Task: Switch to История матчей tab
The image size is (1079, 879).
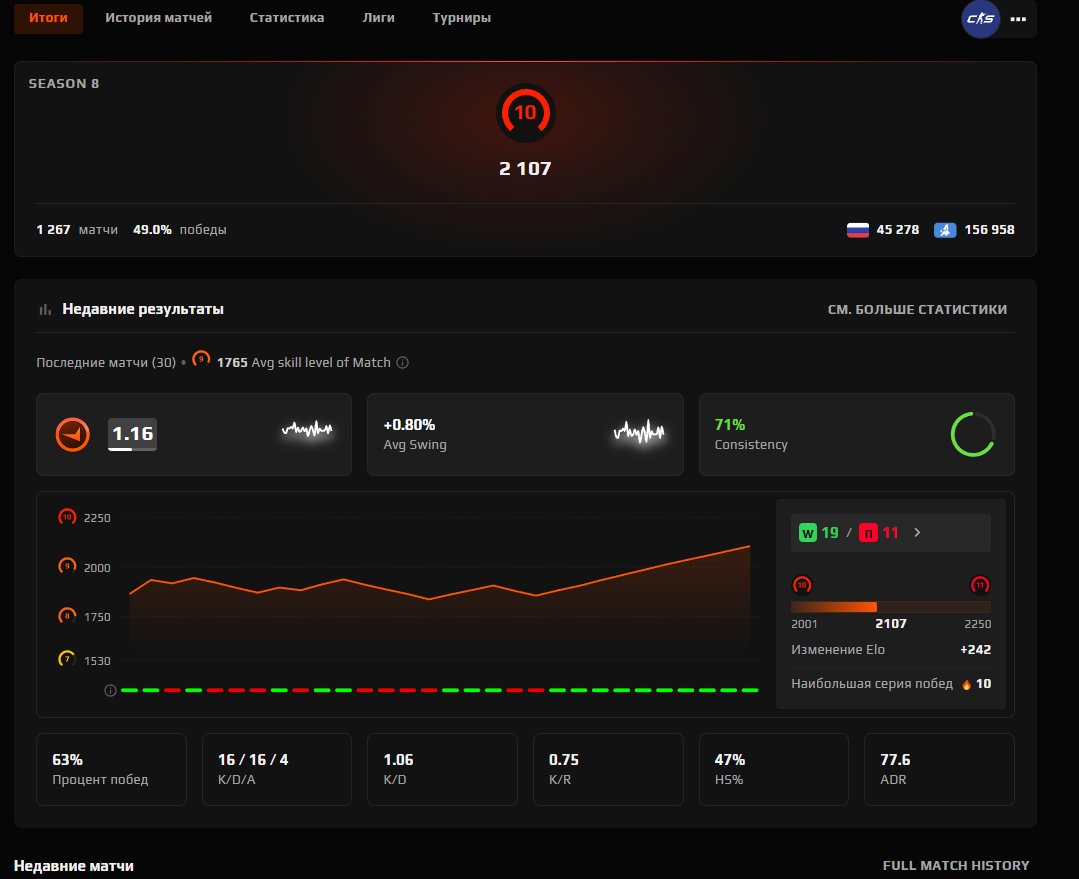Action: click(158, 18)
